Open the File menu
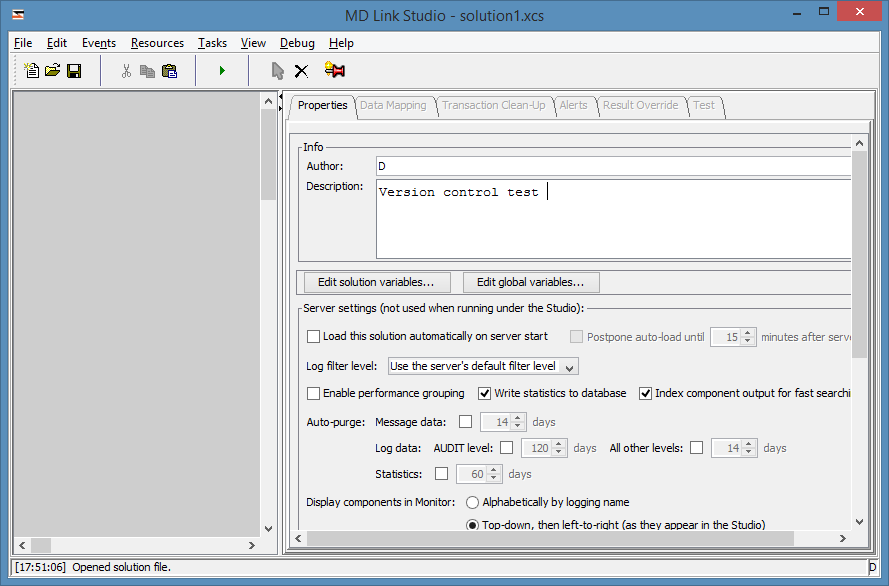Image resolution: width=889 pixels, height=586 pixels. 23,43
